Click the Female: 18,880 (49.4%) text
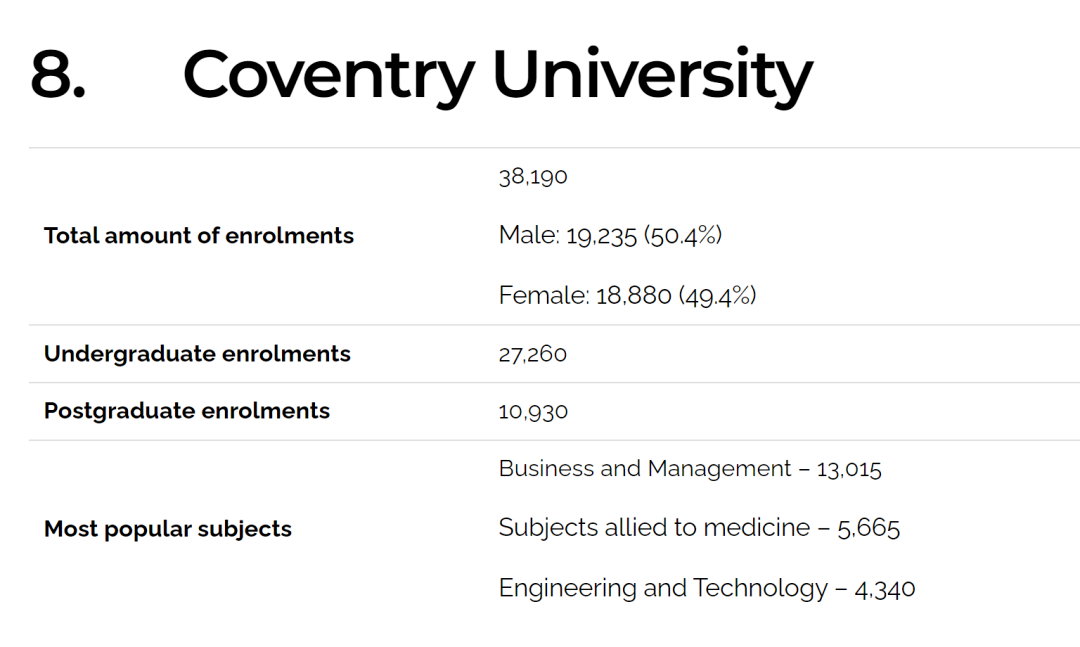Image resolution: width=1080 pixels, height=647 pixels. (627, 296)
